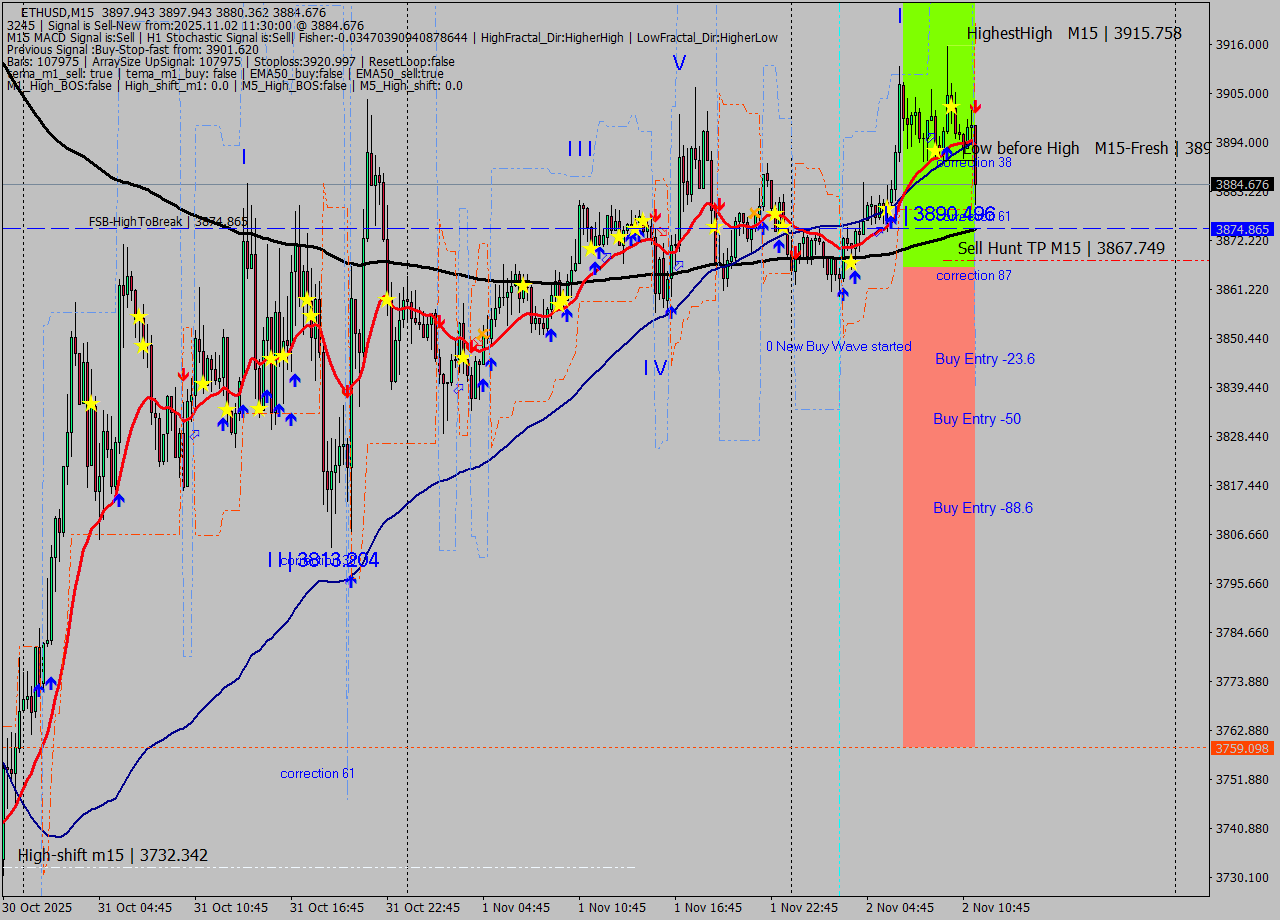Select the small blue pennant marker near 31 Oct candles
This screenshot has height=920, width=1280.
pos(195,435)
